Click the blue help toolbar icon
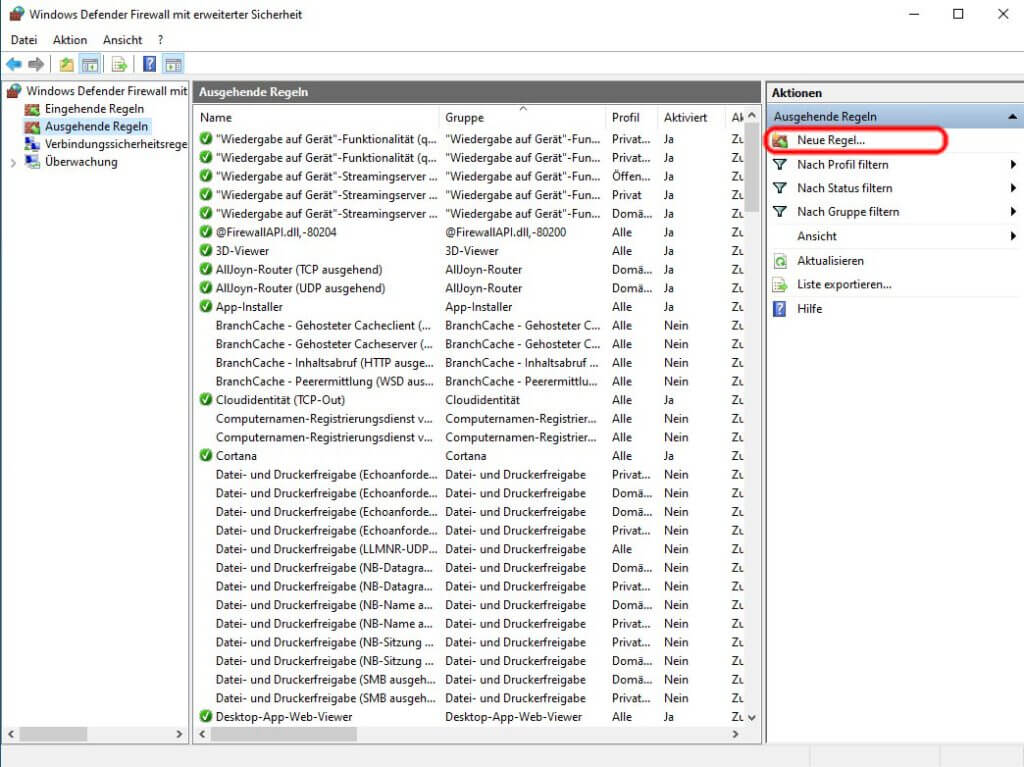1024x767 pixels. coord(150,64)
